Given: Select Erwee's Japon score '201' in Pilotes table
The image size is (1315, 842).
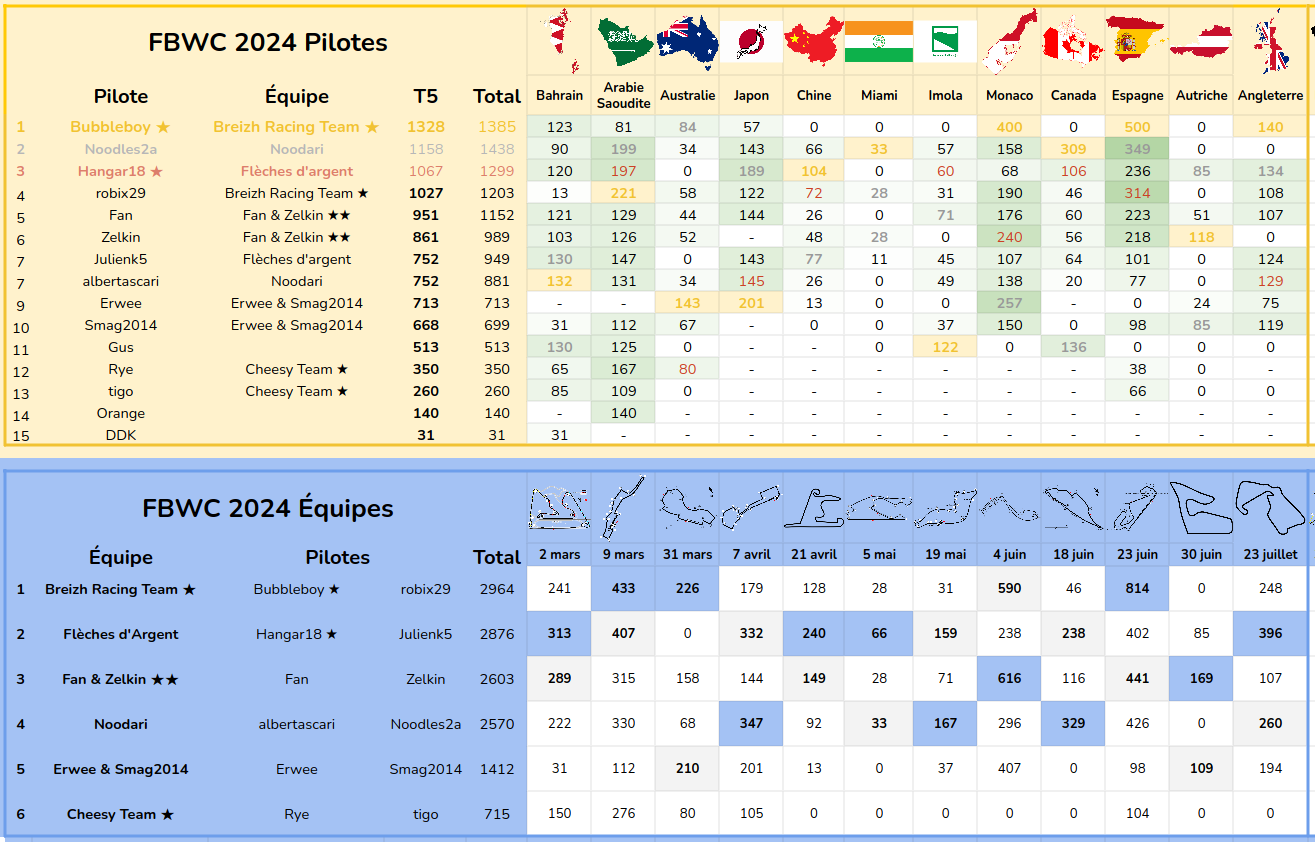Looking at the screenshot, I should click(x=751, y=303).
